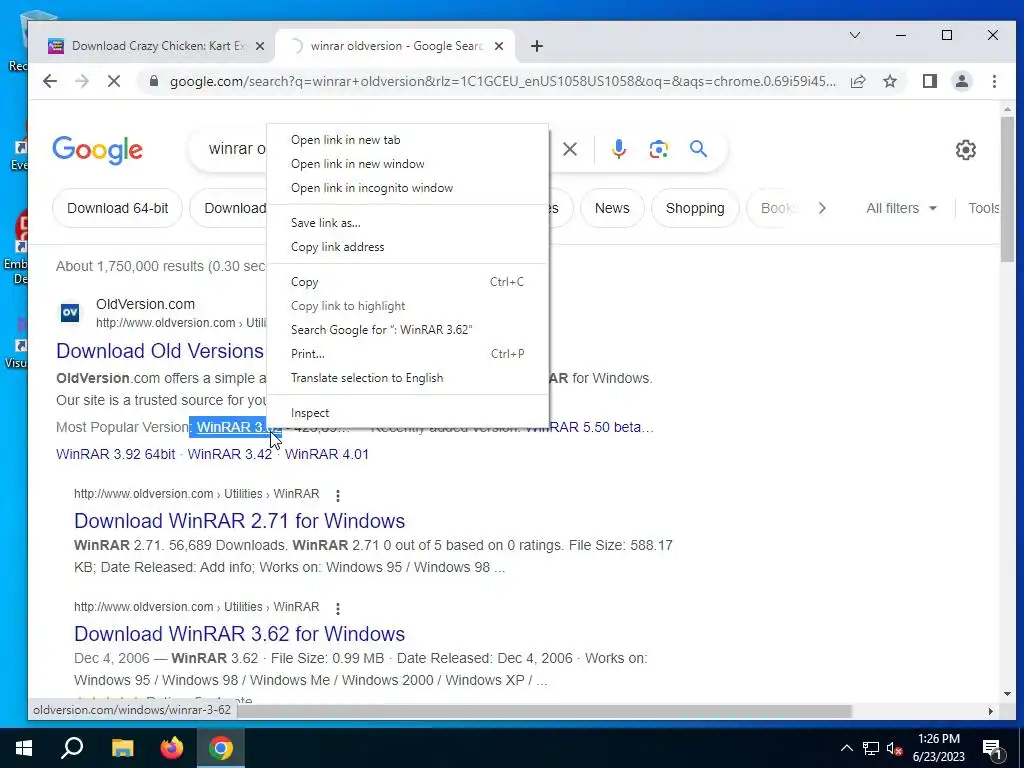Clear the Google search box with X

pos(569,149)
